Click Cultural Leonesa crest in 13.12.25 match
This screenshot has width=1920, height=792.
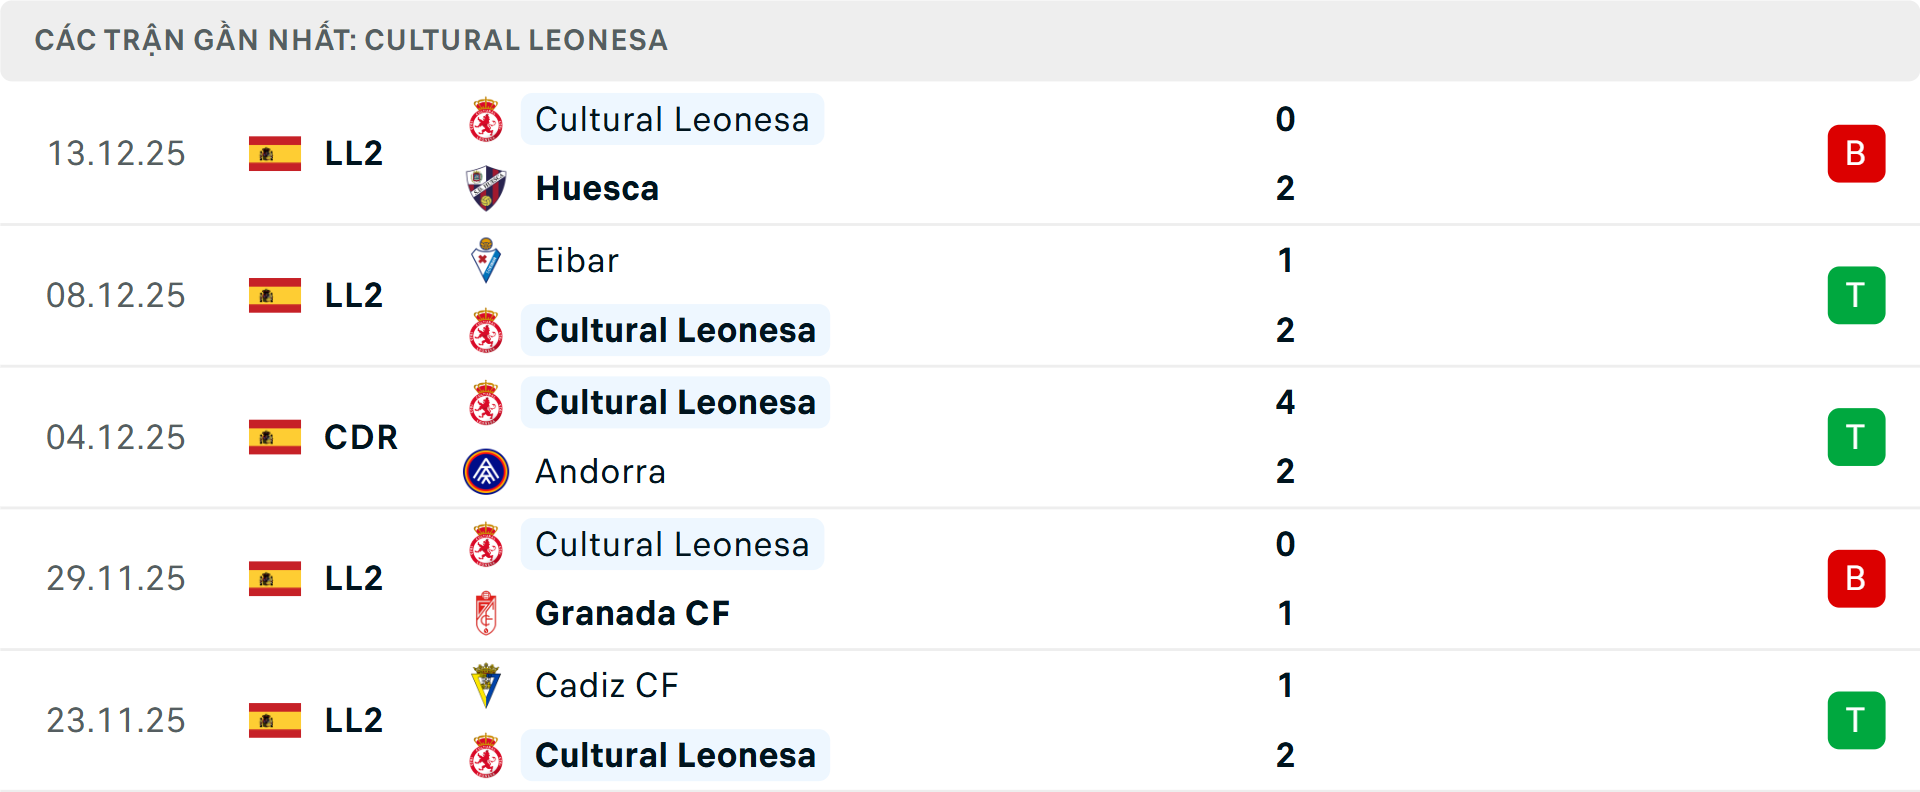point(486,120)
